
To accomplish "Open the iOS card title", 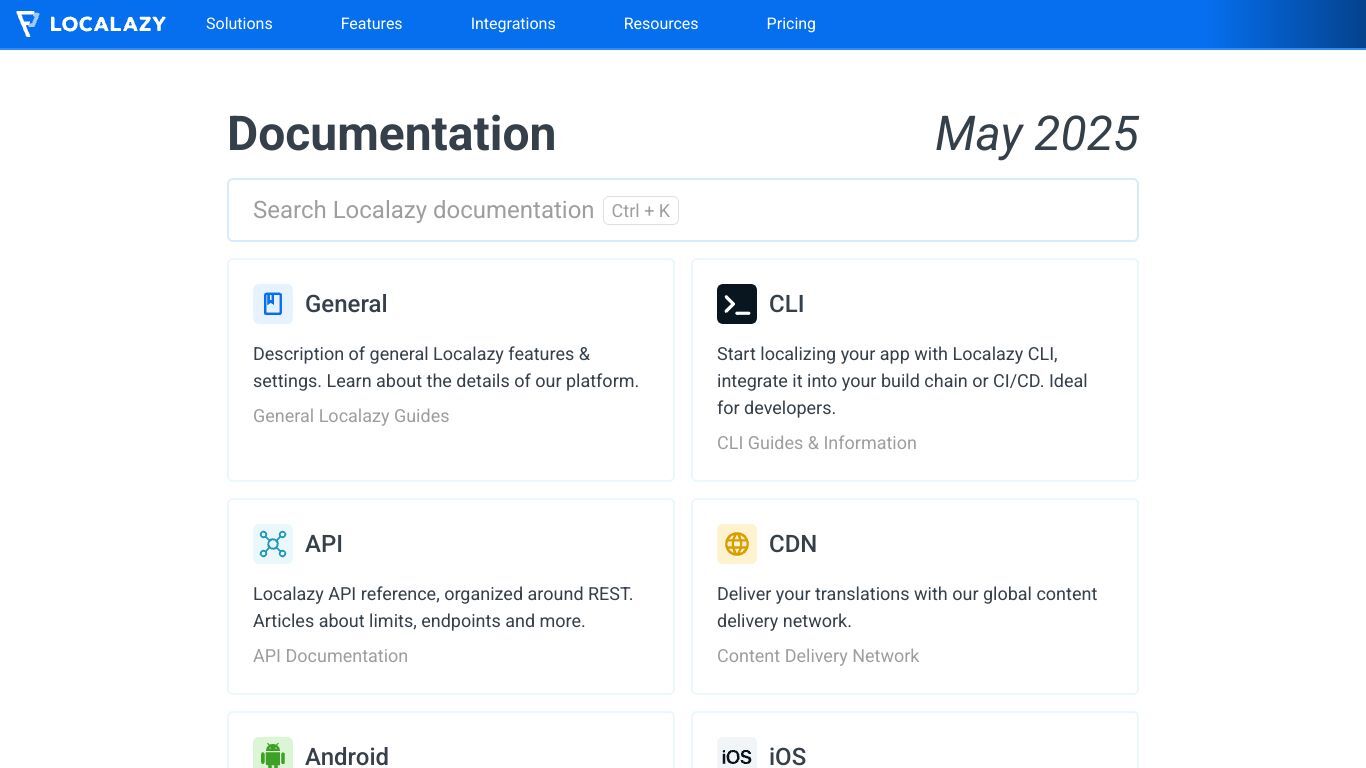I will [787, 756].
